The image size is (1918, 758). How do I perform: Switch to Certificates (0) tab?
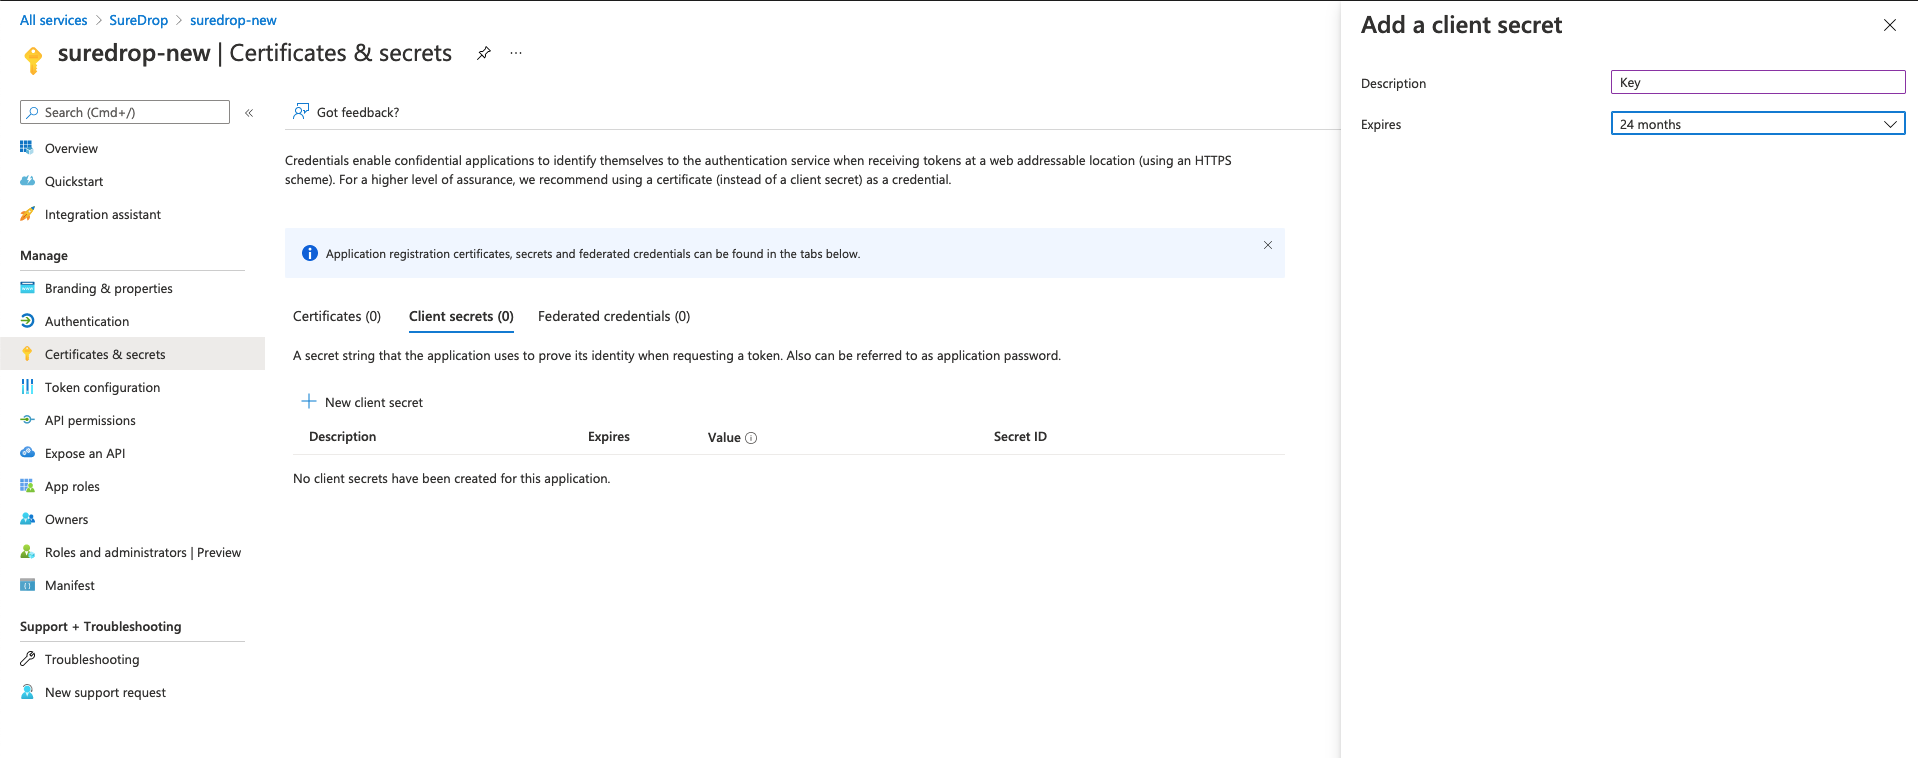(x=337, y=316)
